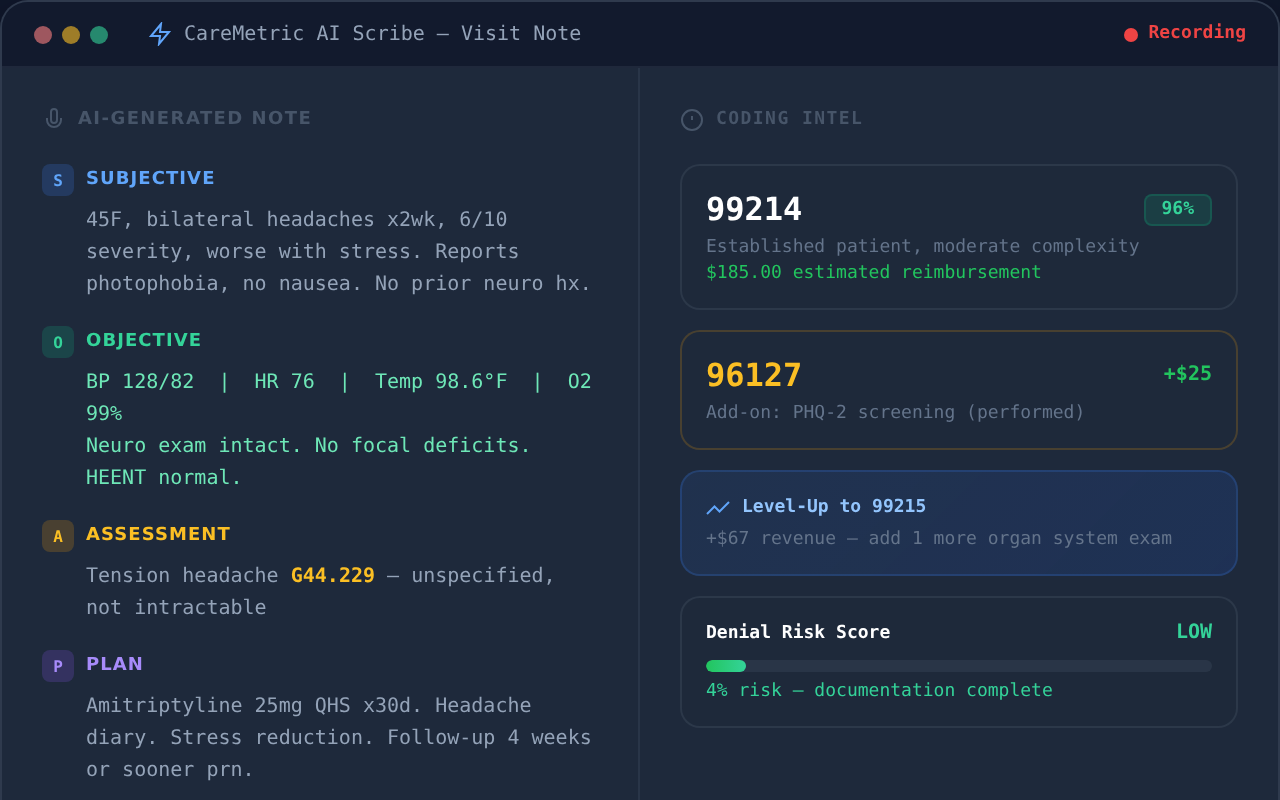Click the LOW risk status label
The width and height of the screenshot is (1280, 800).
[x=1194, y=631]
